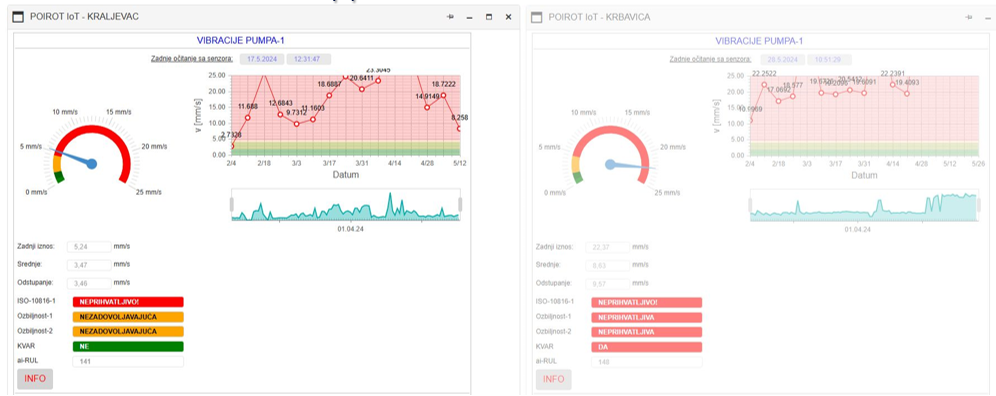Click the 22.2522 data point on KRBAVICA chart
Screen dimensions: 996x396
tap(765, 85)
